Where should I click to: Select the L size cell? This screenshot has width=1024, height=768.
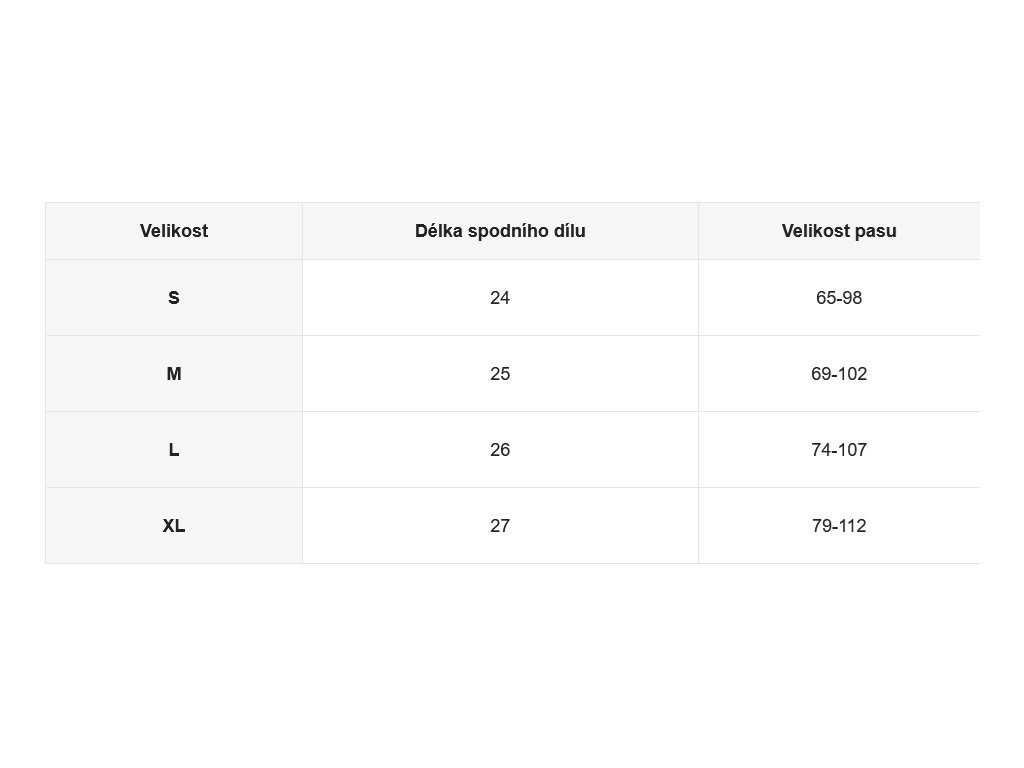[174, 450]
